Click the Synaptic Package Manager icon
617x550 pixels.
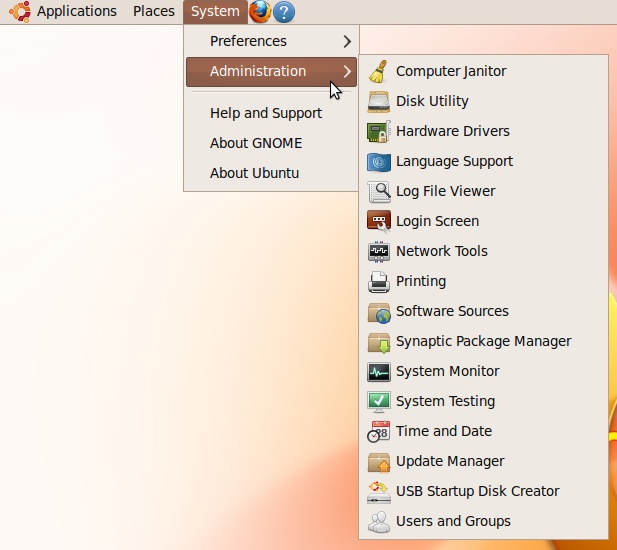pos(379,342)
